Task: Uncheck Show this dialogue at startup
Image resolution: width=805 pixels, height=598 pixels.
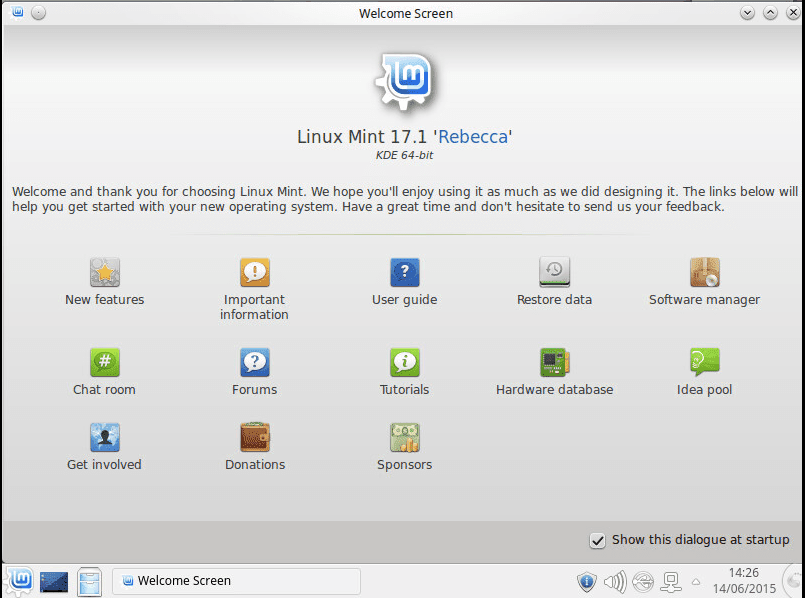Action: 597,539
